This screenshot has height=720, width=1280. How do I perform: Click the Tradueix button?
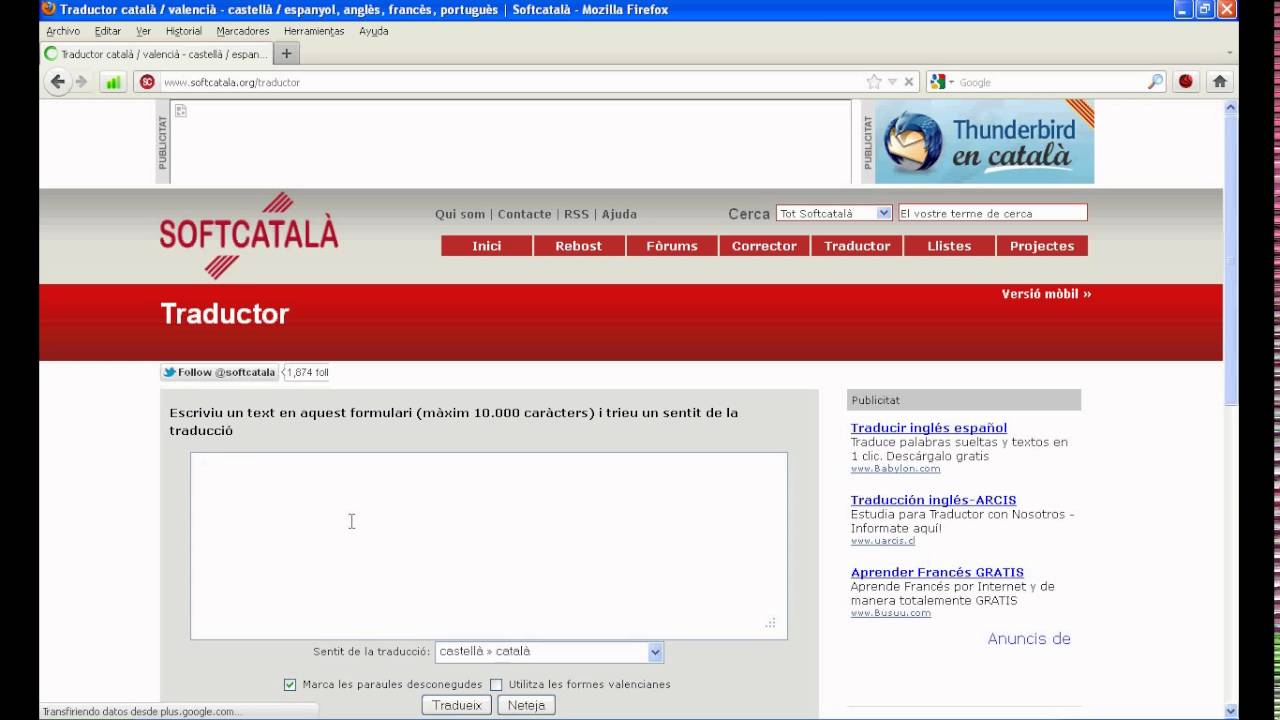pos(457,705)
